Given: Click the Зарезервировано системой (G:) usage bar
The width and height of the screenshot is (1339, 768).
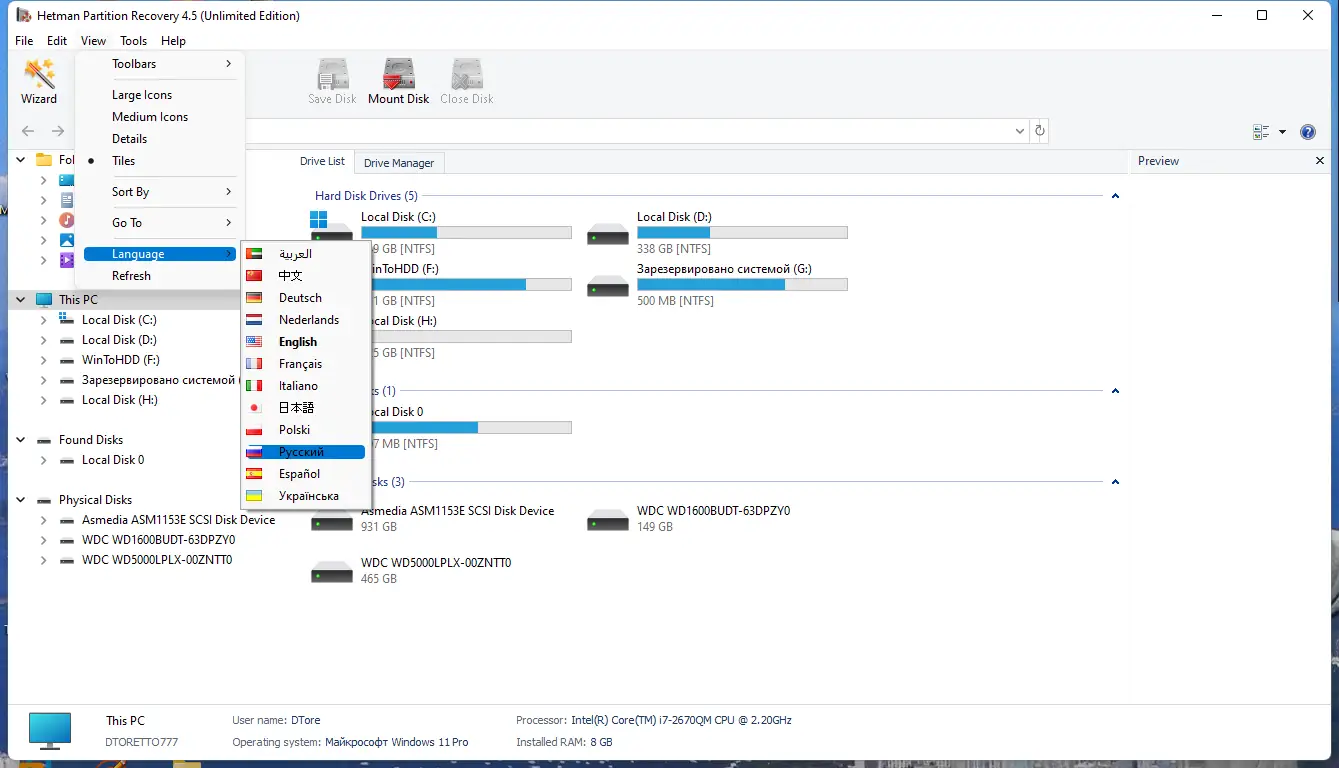Looking at the screenshot, I should [x=742, y=285].
